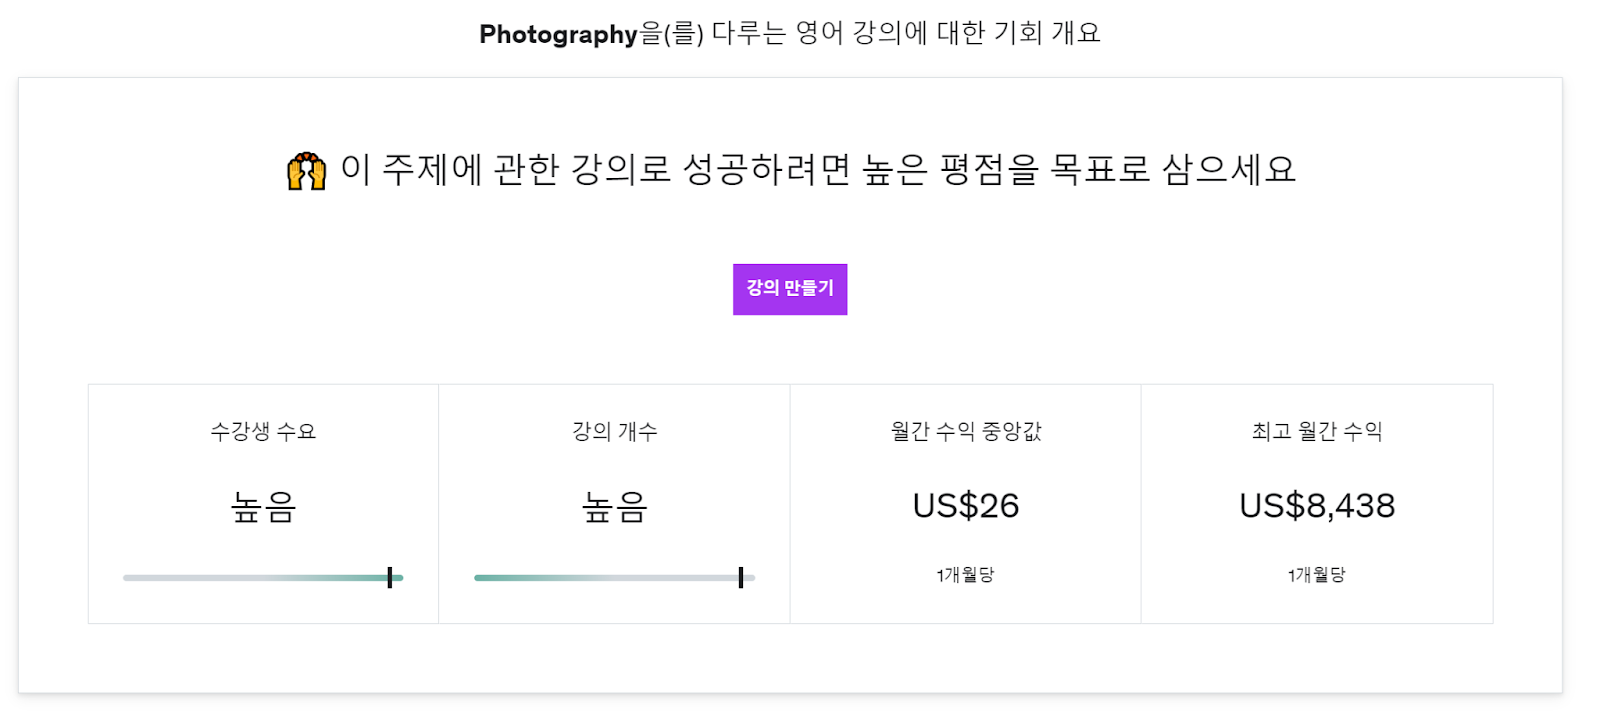
Task: Click the 수강생 수요 card header
Action: [x=263, y=432]
